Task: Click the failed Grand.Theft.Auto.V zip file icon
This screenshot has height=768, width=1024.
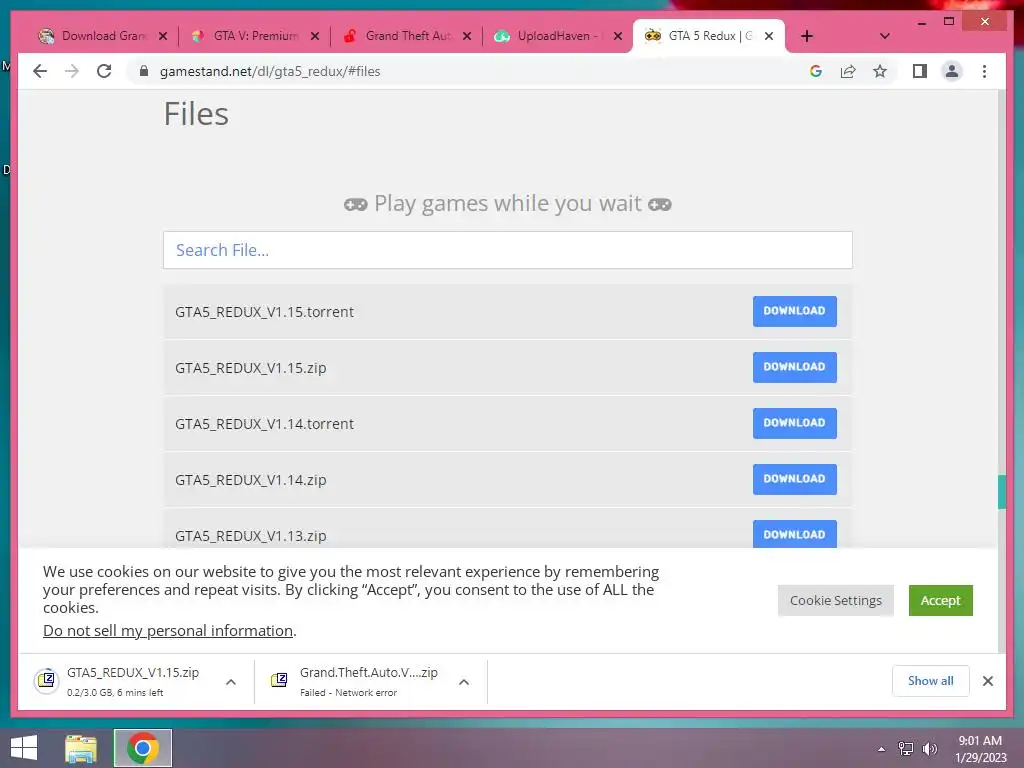Action: (x=279, y=680)
